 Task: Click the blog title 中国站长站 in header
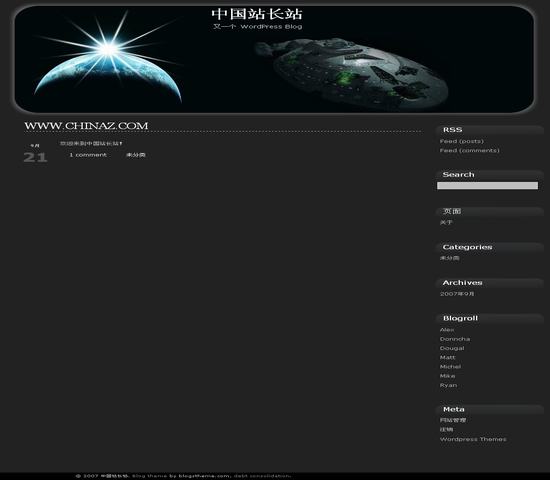(257, 14)
